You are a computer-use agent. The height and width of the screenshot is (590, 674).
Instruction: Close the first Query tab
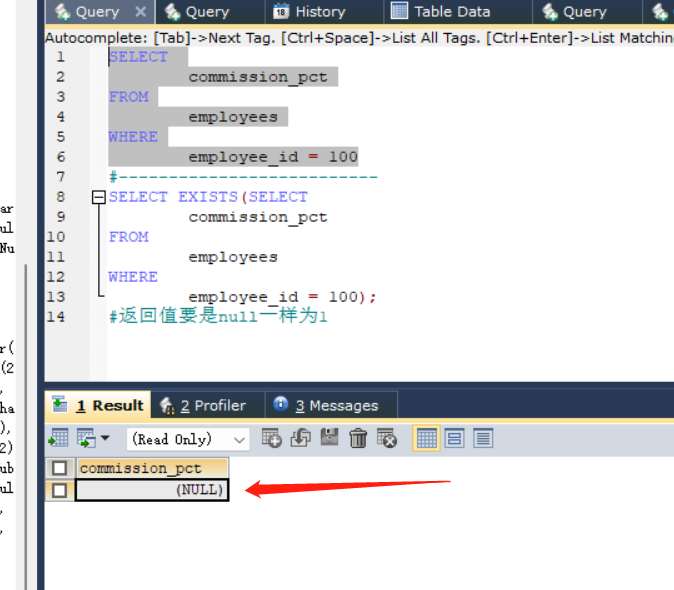pyautogui.click(x=141, y=12)
